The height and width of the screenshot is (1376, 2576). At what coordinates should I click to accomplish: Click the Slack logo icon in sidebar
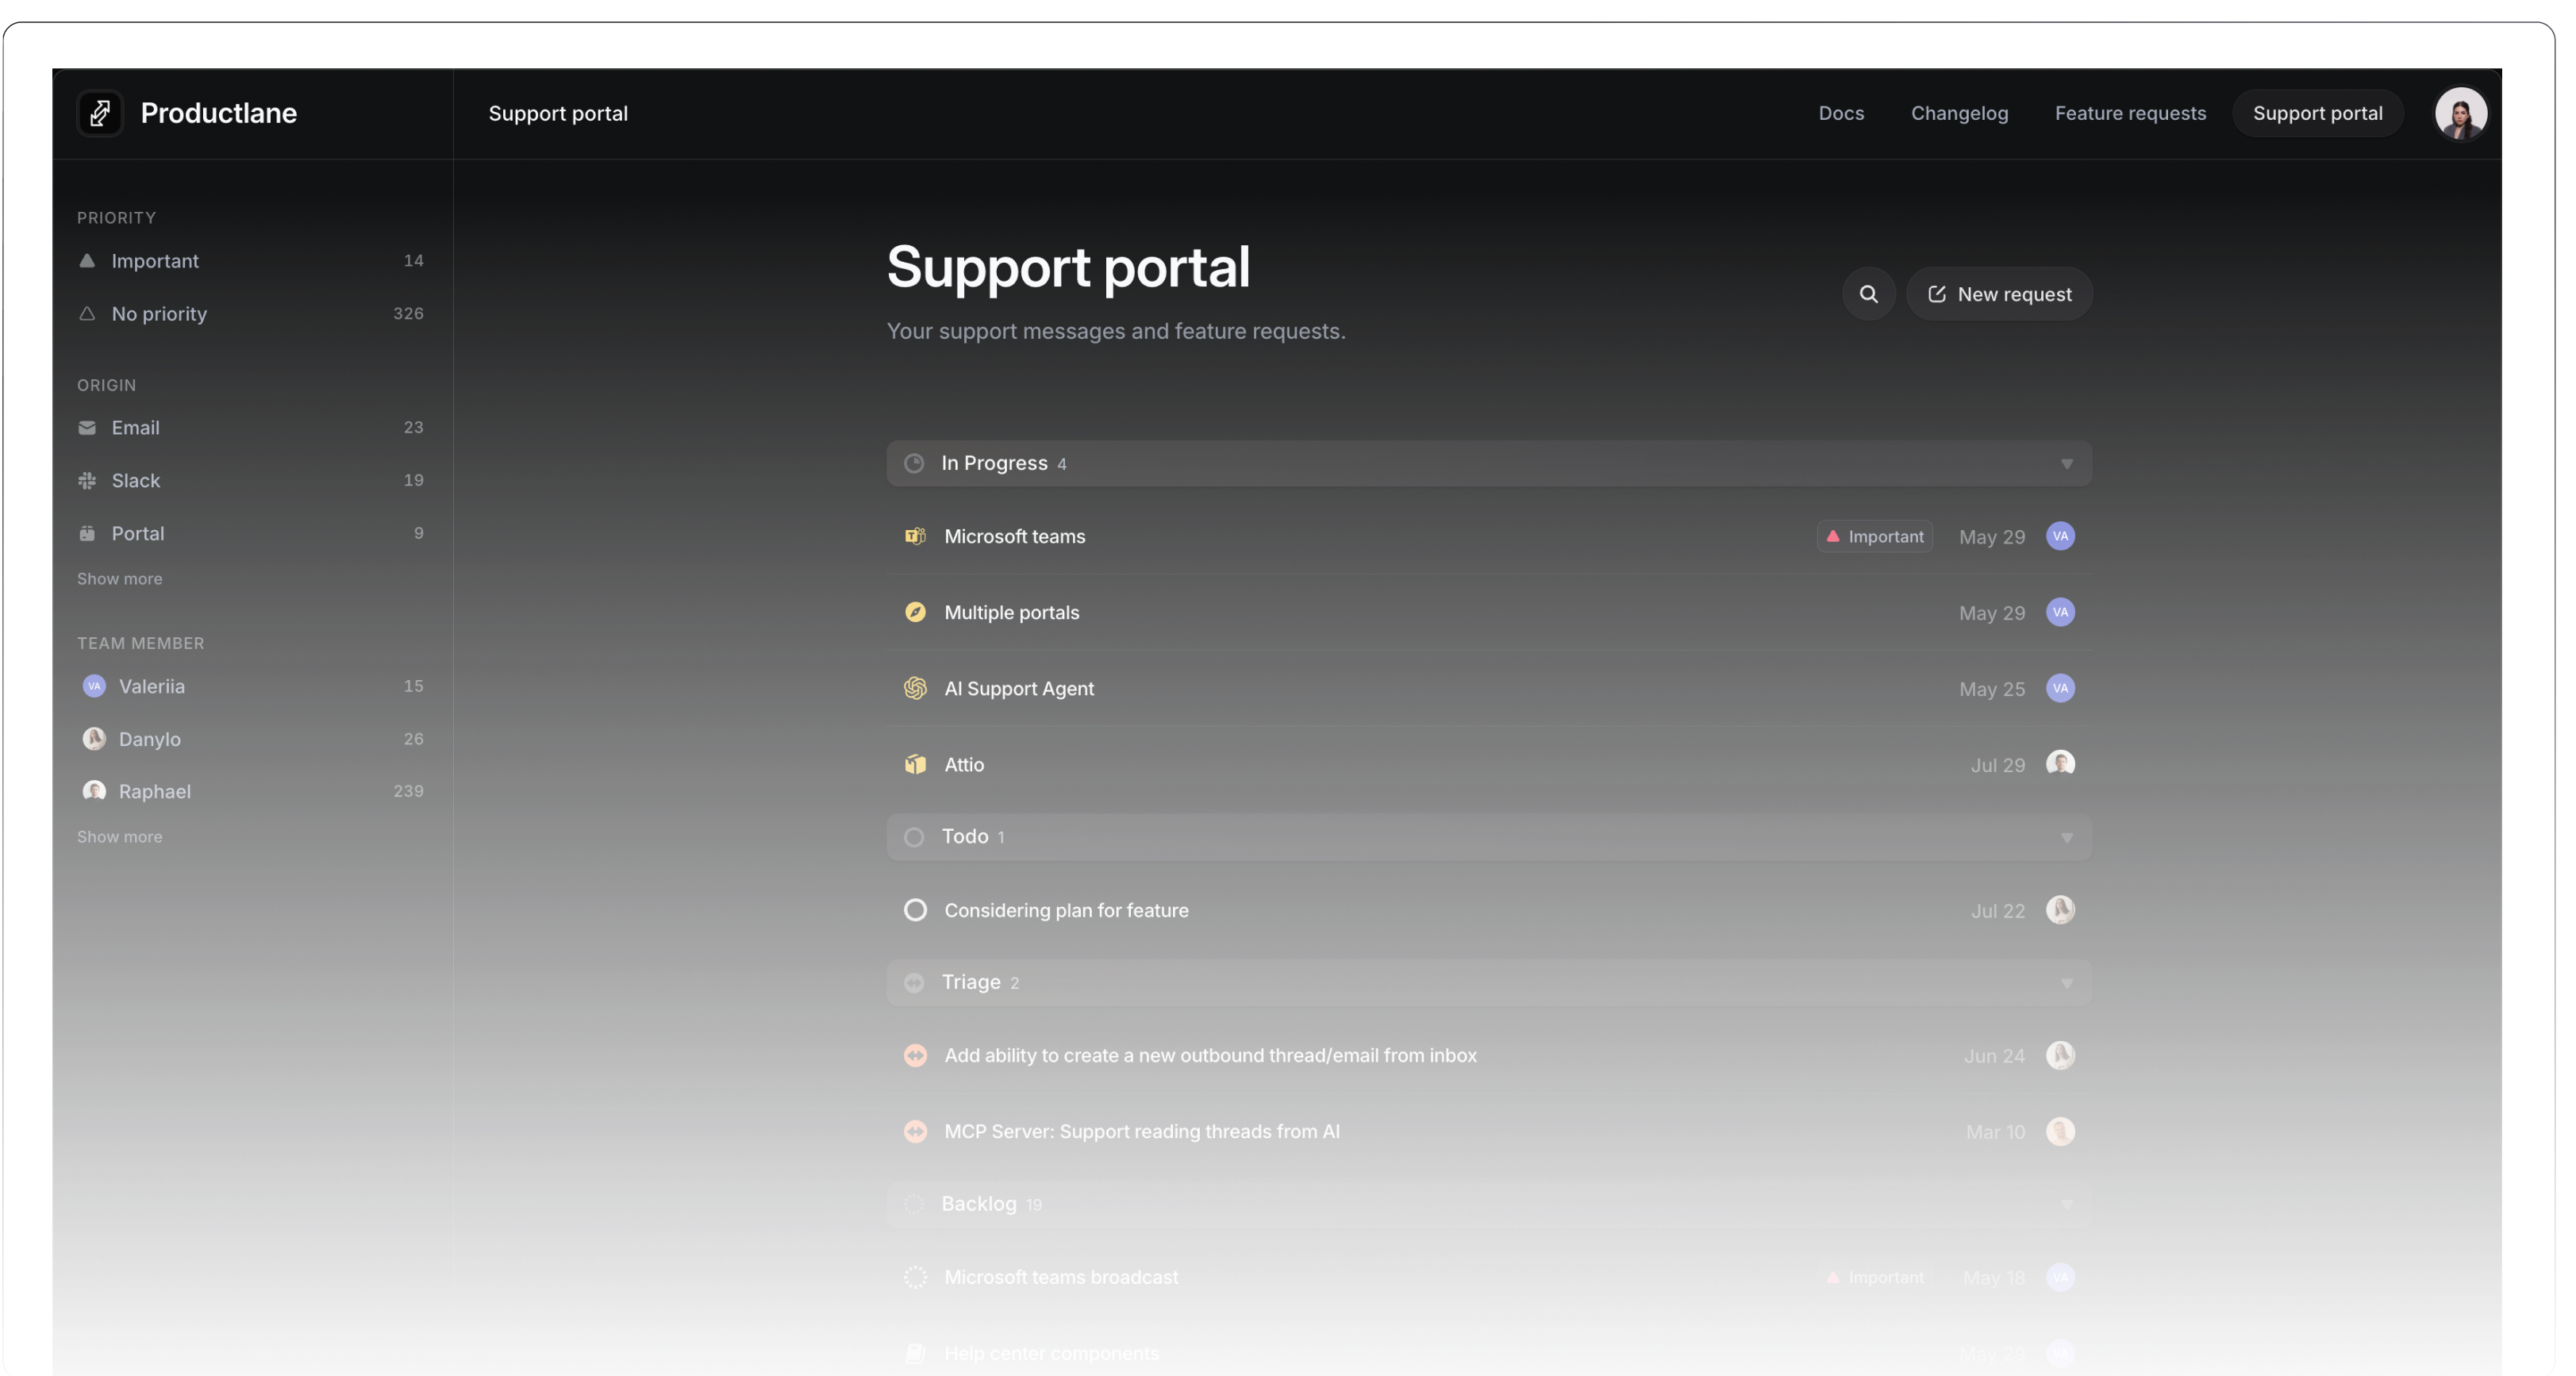coord(87,481)
